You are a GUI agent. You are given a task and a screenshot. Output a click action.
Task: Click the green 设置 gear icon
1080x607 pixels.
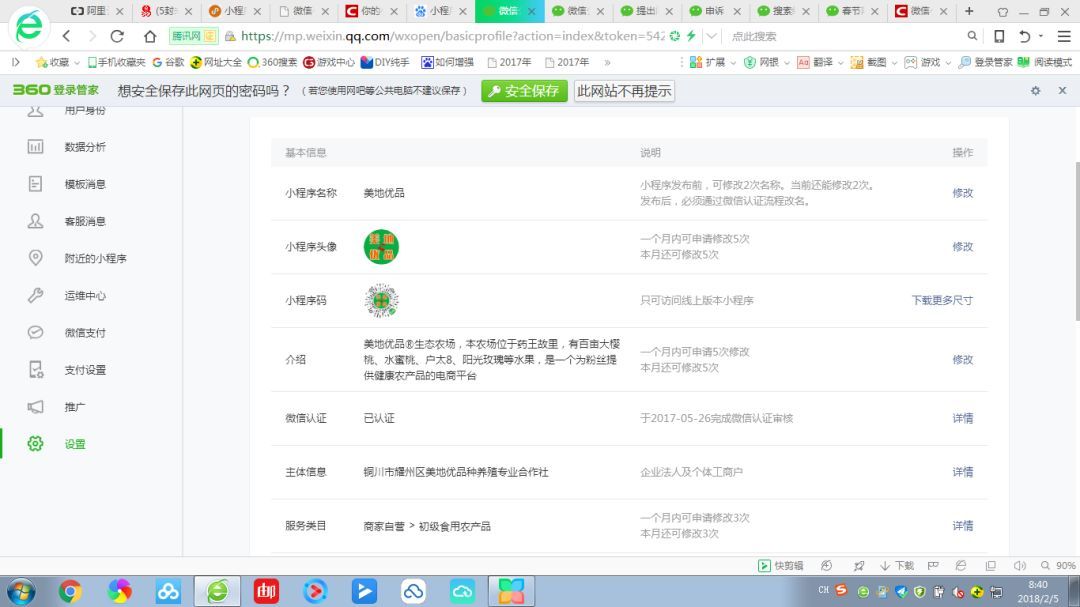coord(35,444)
